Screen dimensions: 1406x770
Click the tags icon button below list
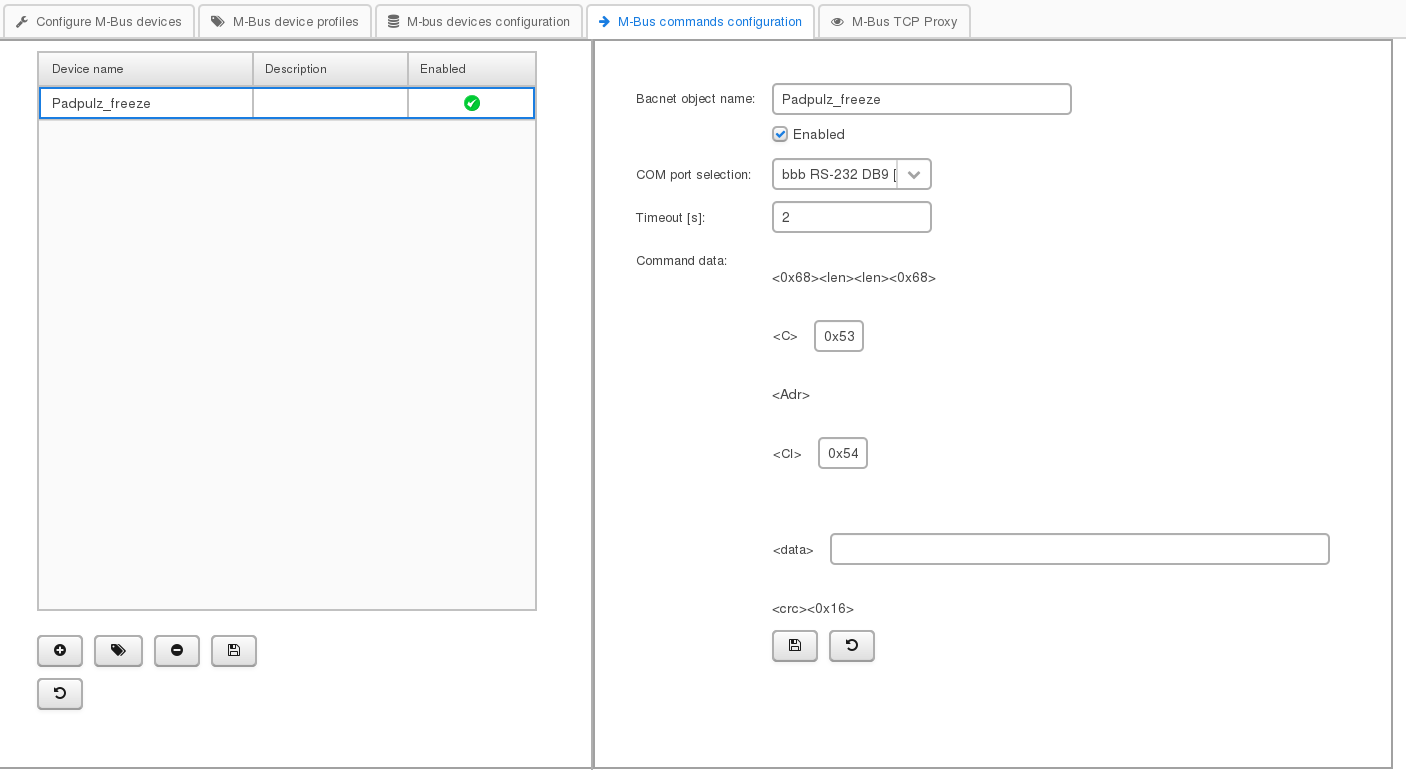click(x=118, y=651)
